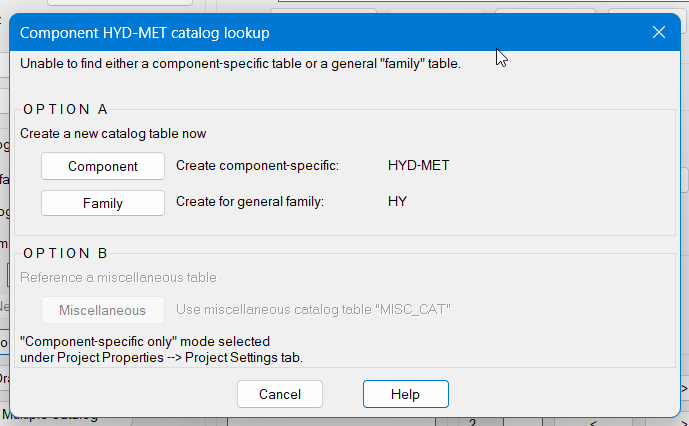Close the catalog lookup dialog with X

tap(659, 32)
